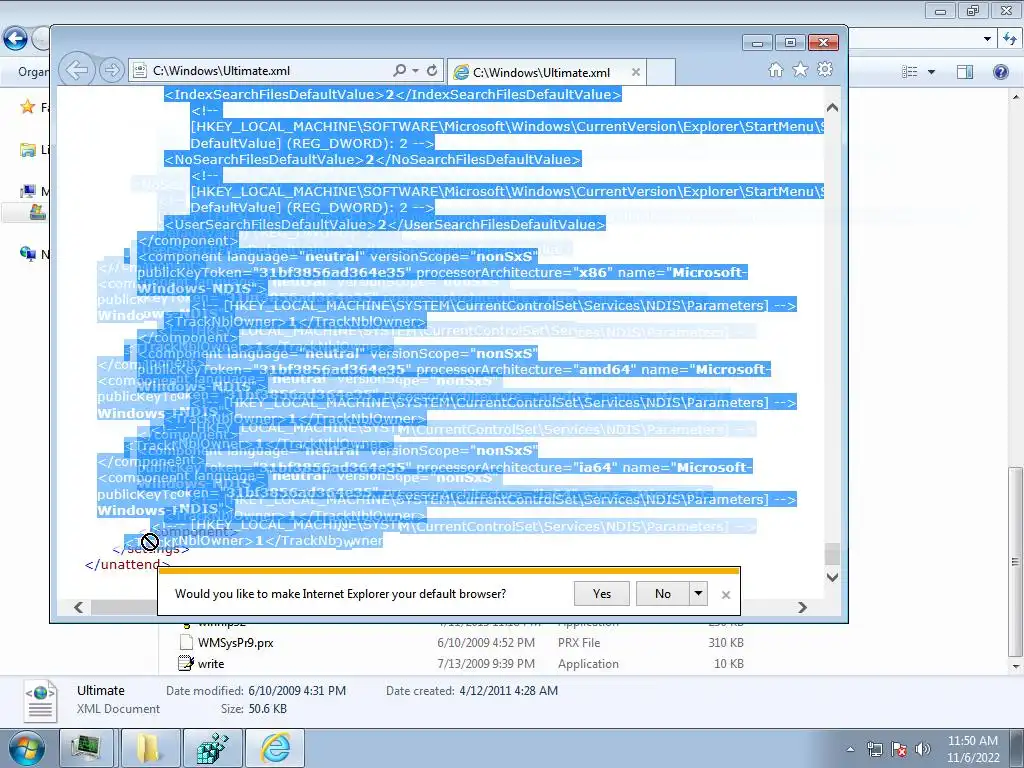Viewport: 1024px width, 768px height.
Task: Open the first pinned taskbar program
Action: click(x=86, y=748)
